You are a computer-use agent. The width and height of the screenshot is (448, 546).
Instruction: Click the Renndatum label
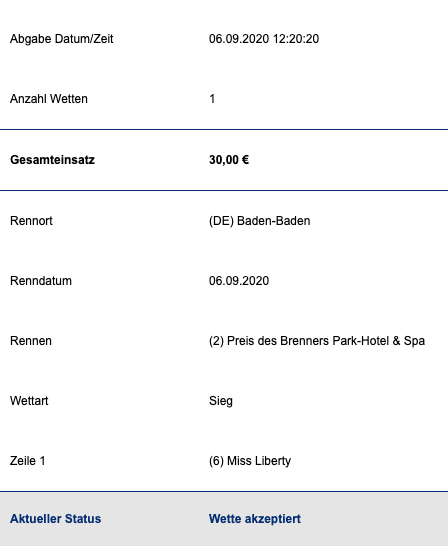coord(41,281)
